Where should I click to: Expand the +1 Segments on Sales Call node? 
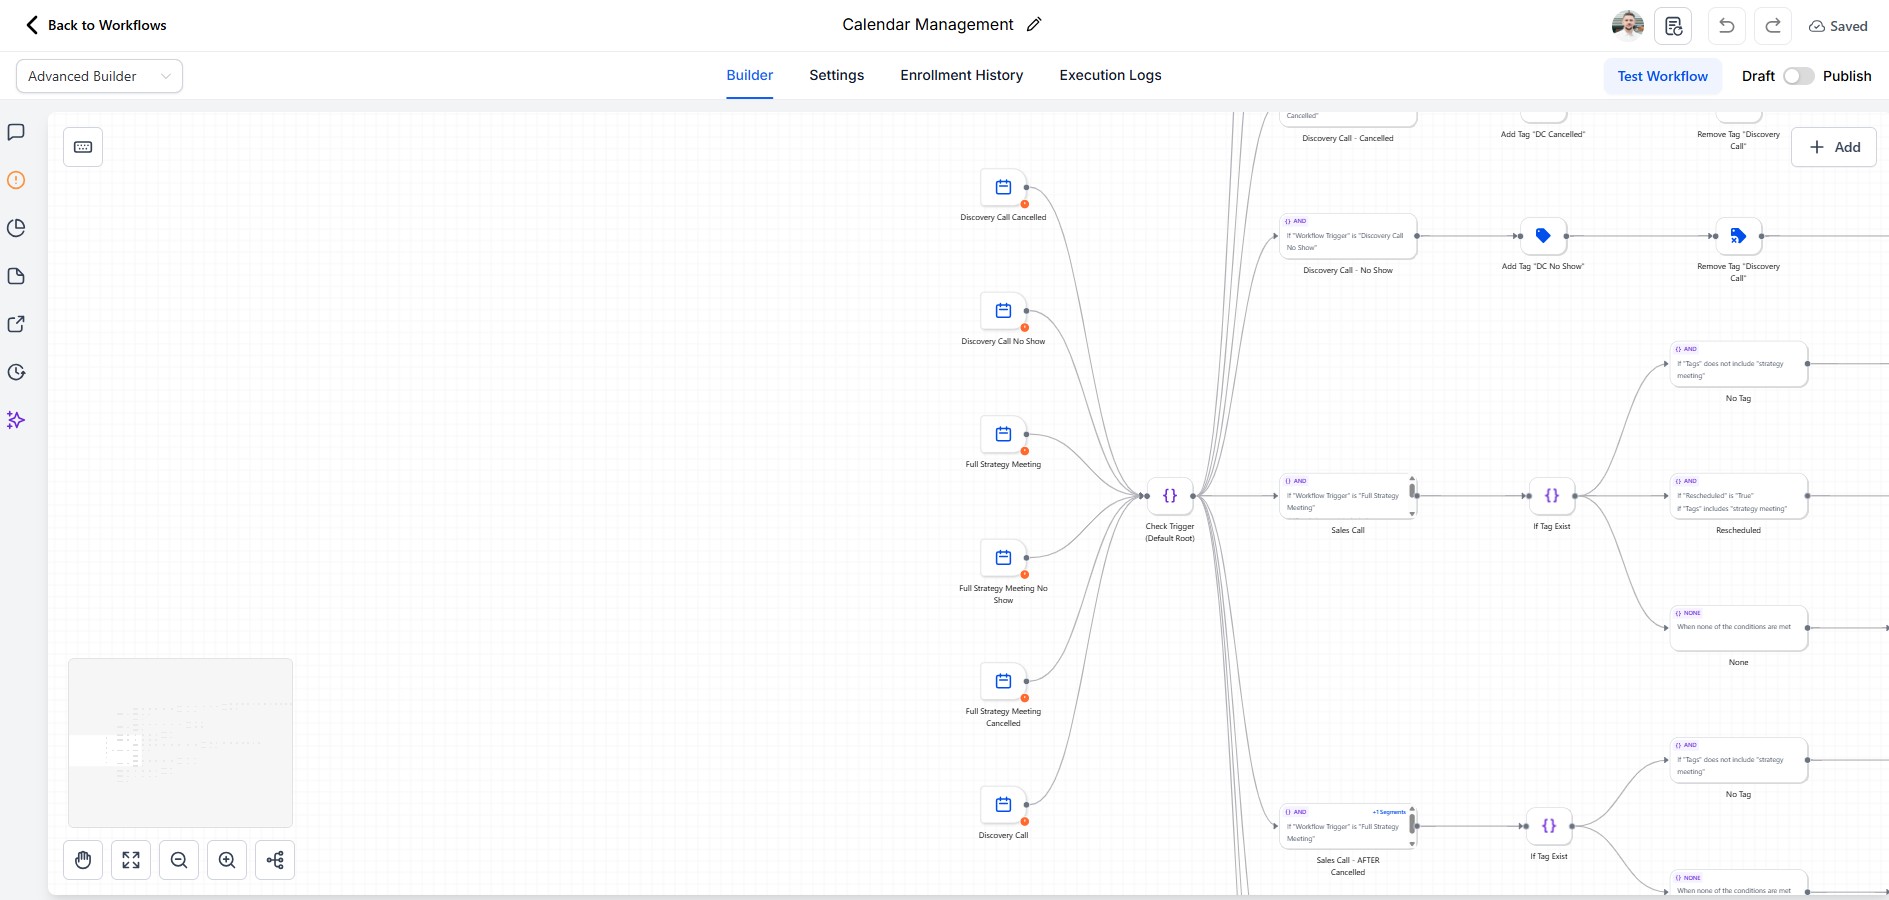[1389, 812]
